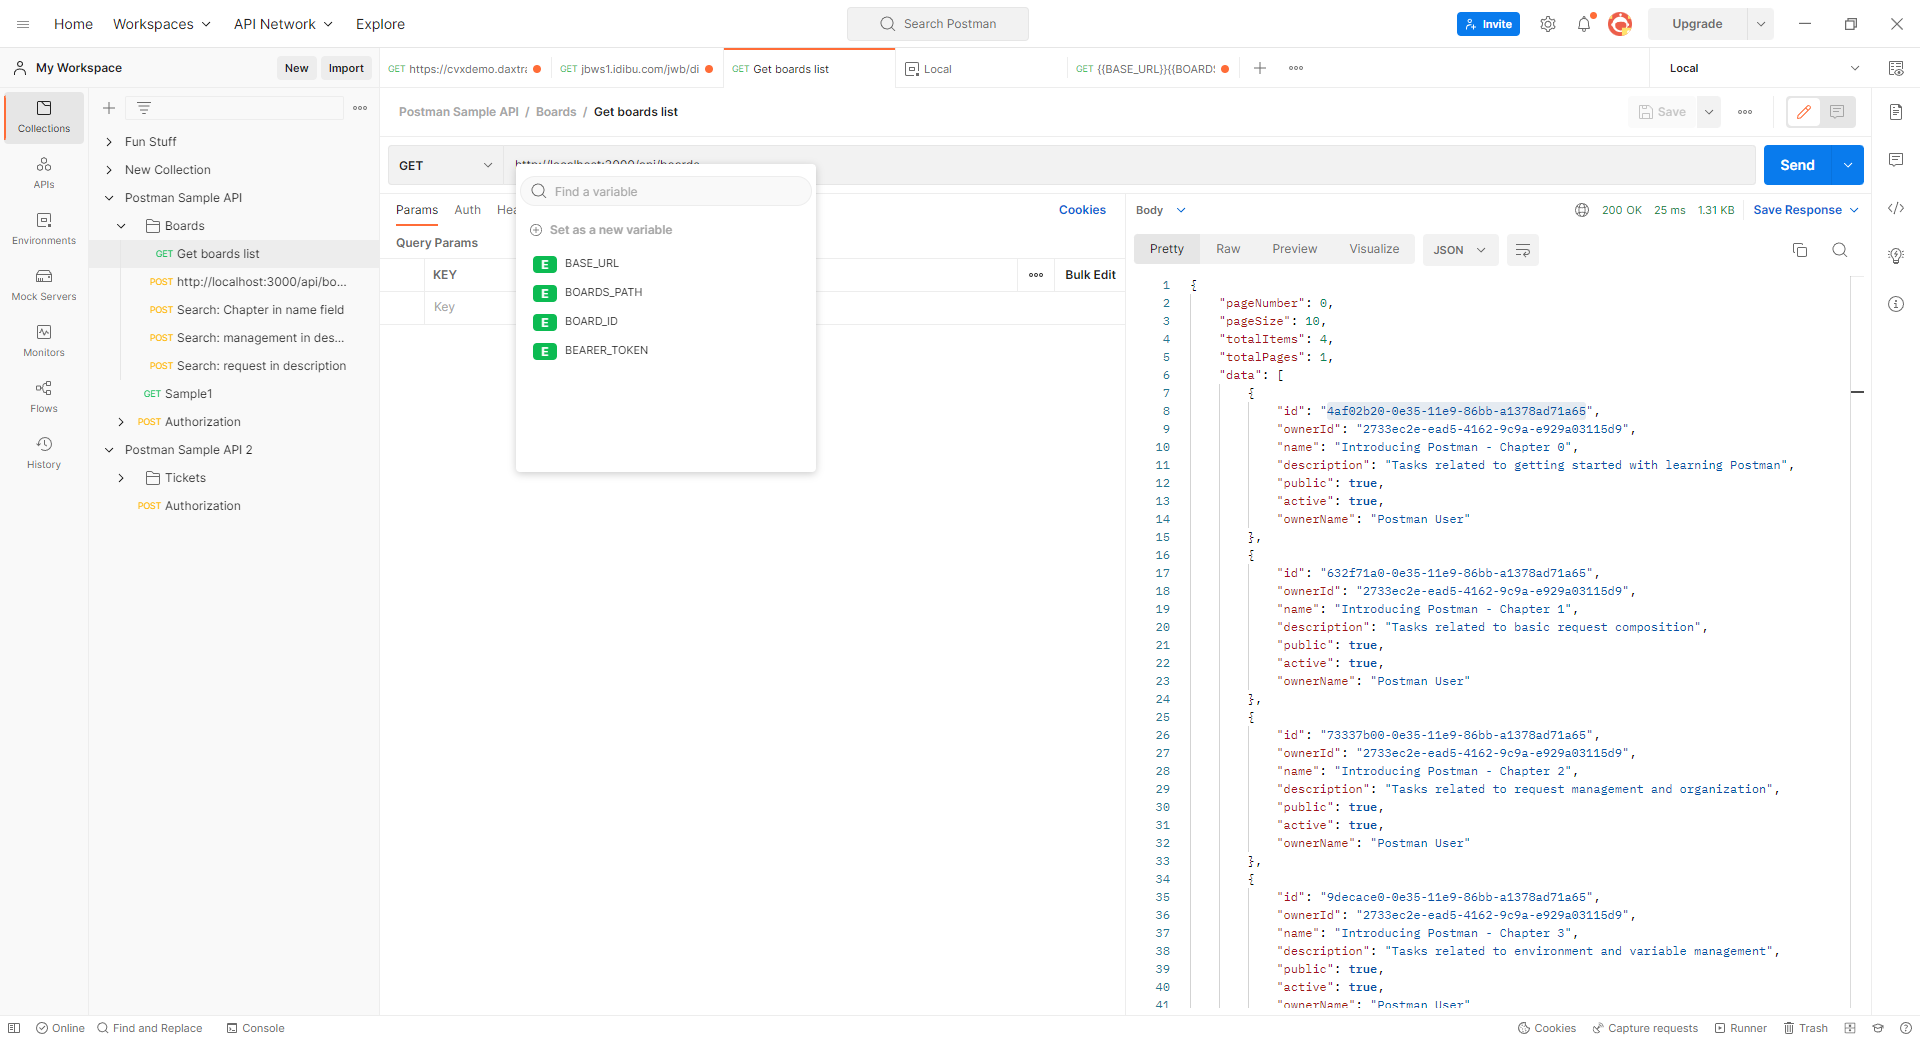Open Workspaces dropdown
Screen dimensions: 1920x1040
point(162,24)
